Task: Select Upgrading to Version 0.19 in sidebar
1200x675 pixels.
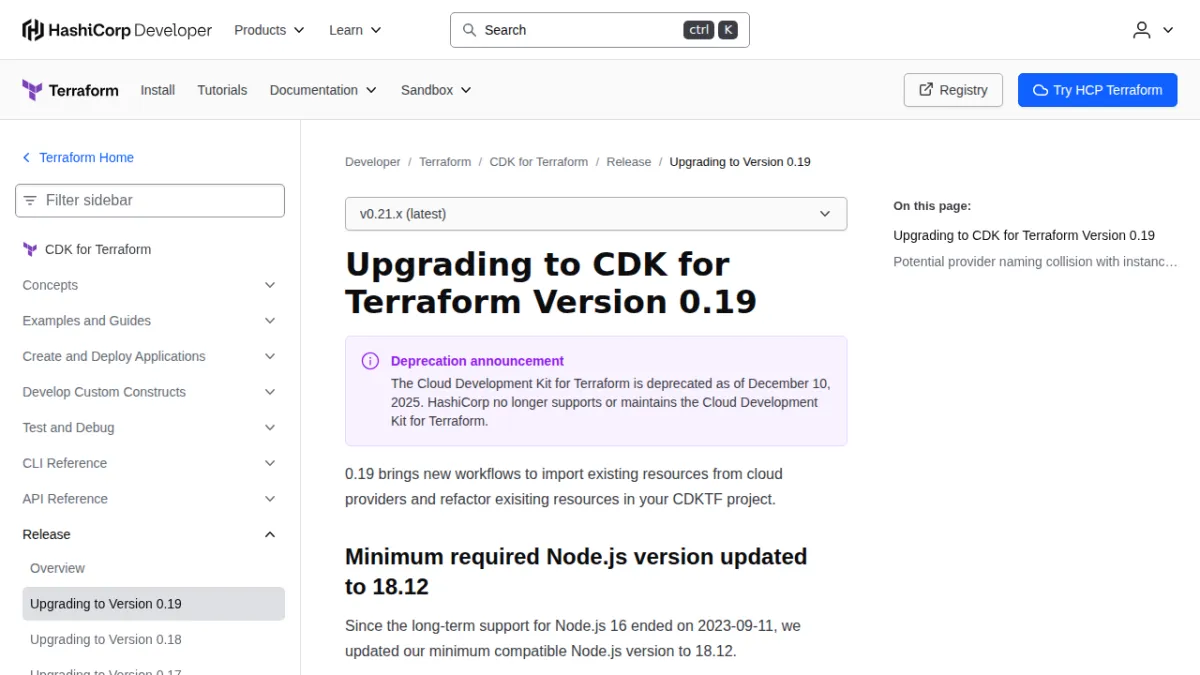Action: pyautogui.click(x=154, y=604)
